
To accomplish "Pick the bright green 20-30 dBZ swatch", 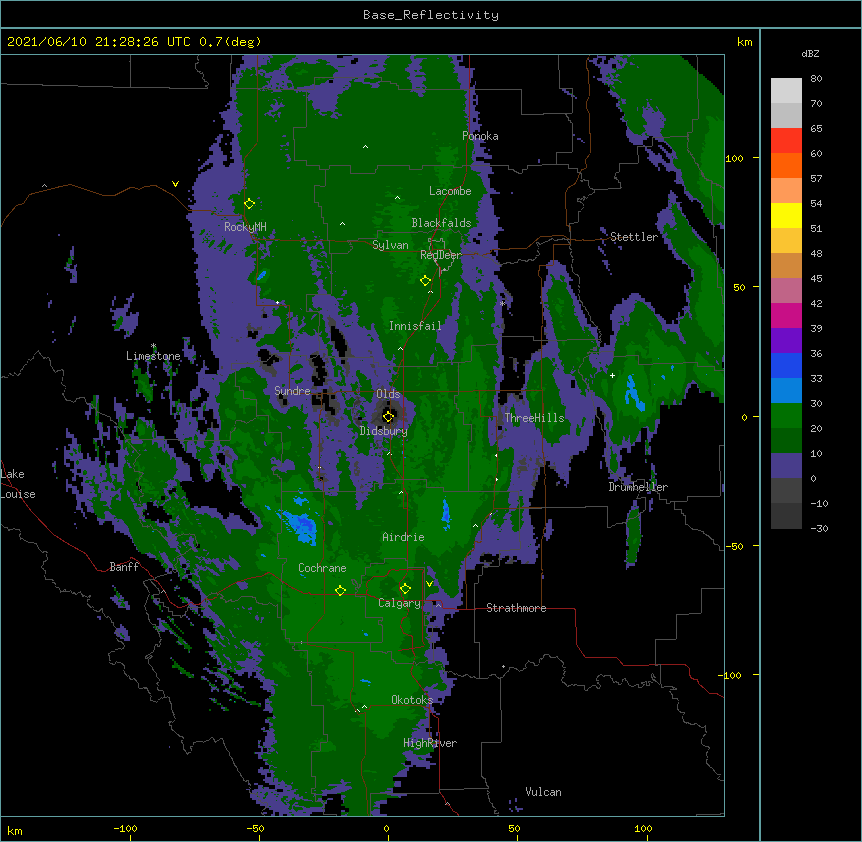I will 786,416.
